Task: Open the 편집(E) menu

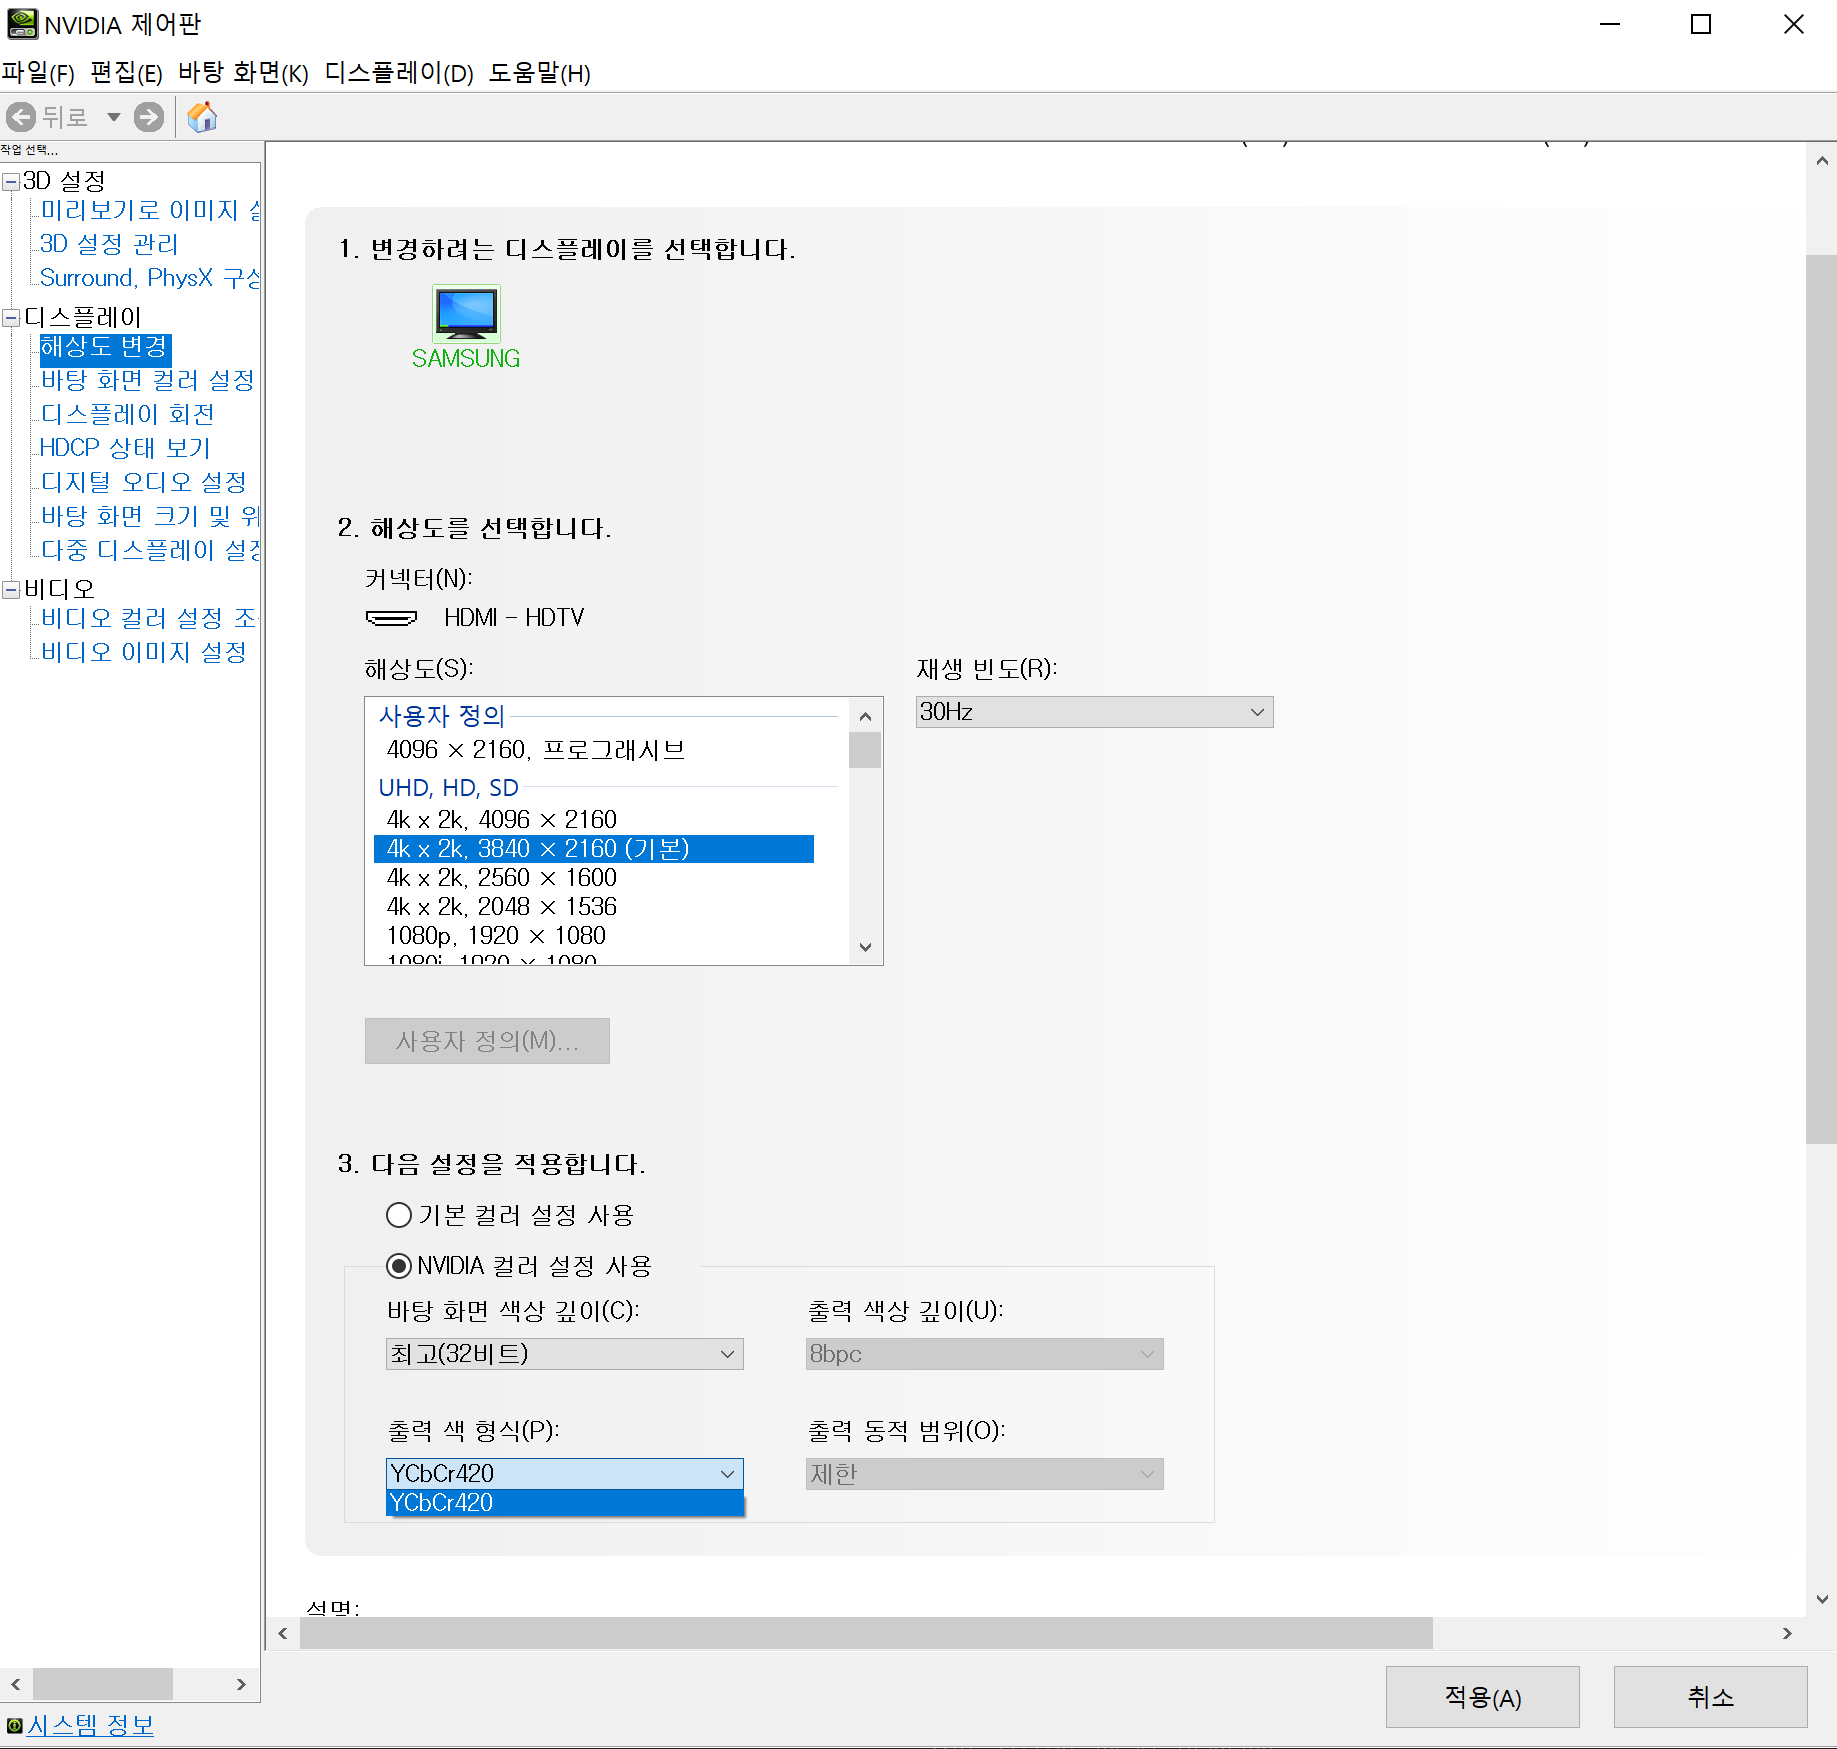Action: (x=126, y=73)
